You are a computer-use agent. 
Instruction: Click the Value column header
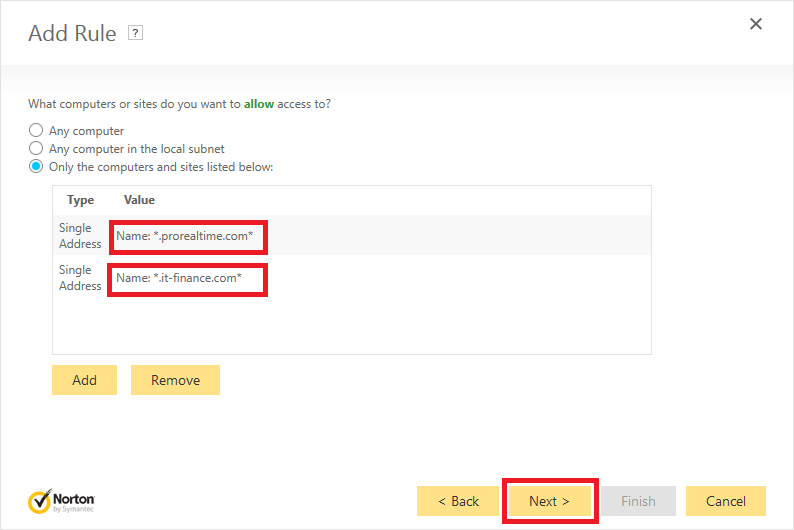[139, 200]
